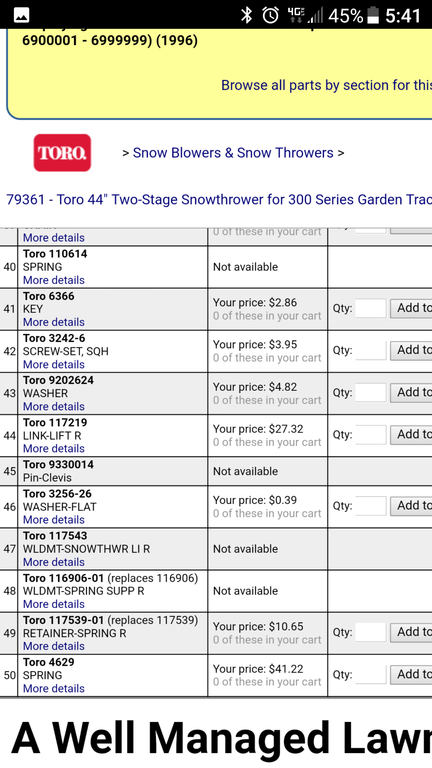Add Toro 3256-26 WASHER-FLAT to cart
Viewport: 432px width, 768px height.
[411, 506]
